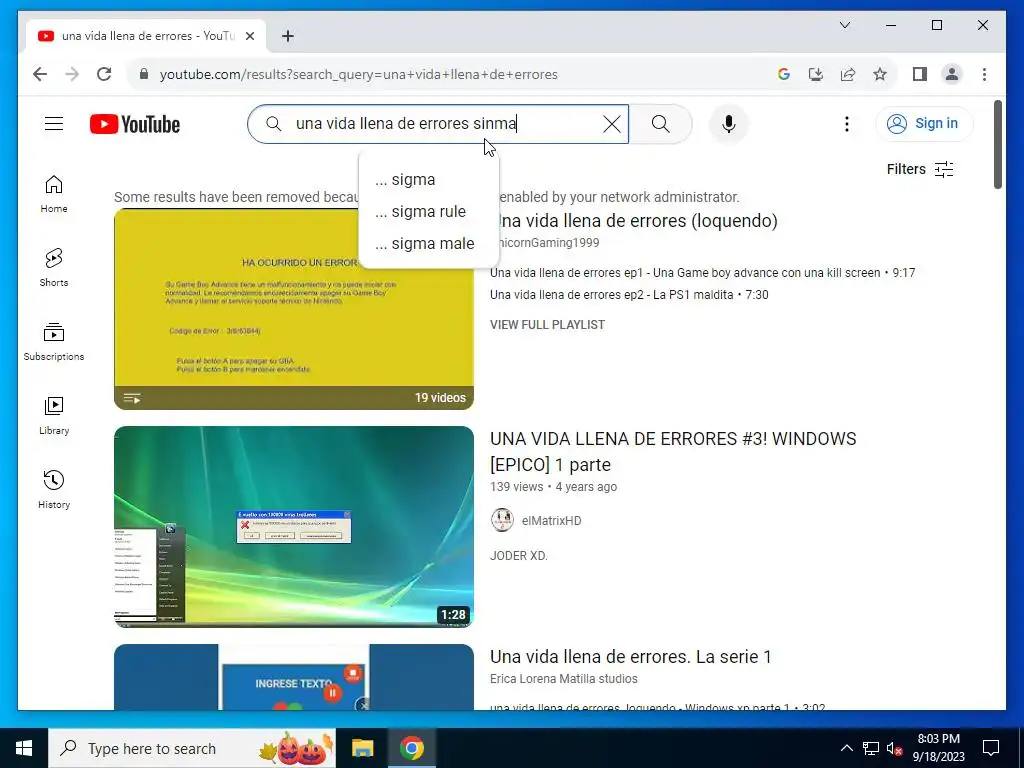Click the Sign in button
Viewport: 1024px width, 768px height.
tap(924, 123)
